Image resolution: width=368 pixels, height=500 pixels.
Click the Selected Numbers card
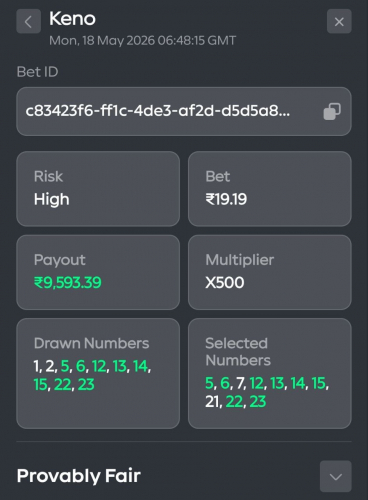tap(270, 373)
